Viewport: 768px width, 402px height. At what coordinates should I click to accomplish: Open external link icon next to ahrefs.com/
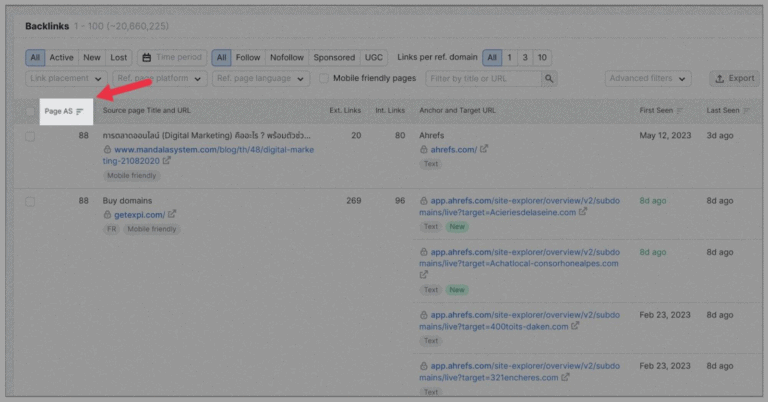pyautogui.click(x=484, y=149)
